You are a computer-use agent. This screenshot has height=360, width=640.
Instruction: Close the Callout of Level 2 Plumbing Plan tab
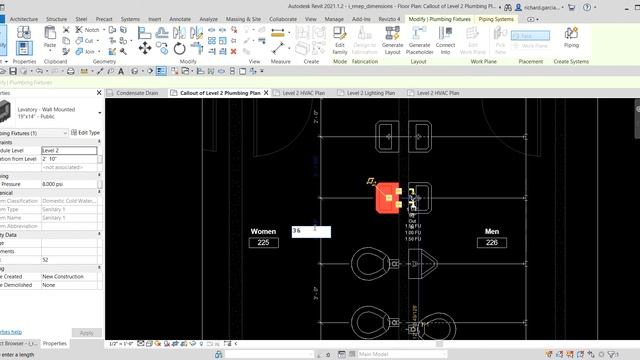266,93
